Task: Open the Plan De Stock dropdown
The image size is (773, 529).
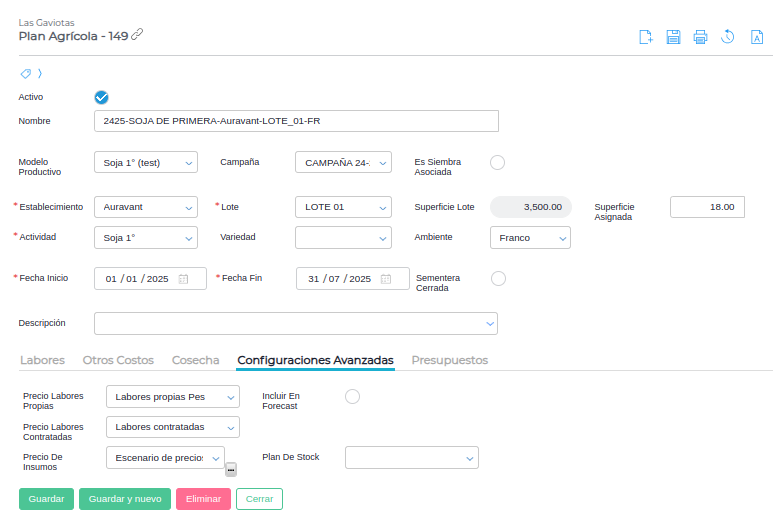Action: 411,457
